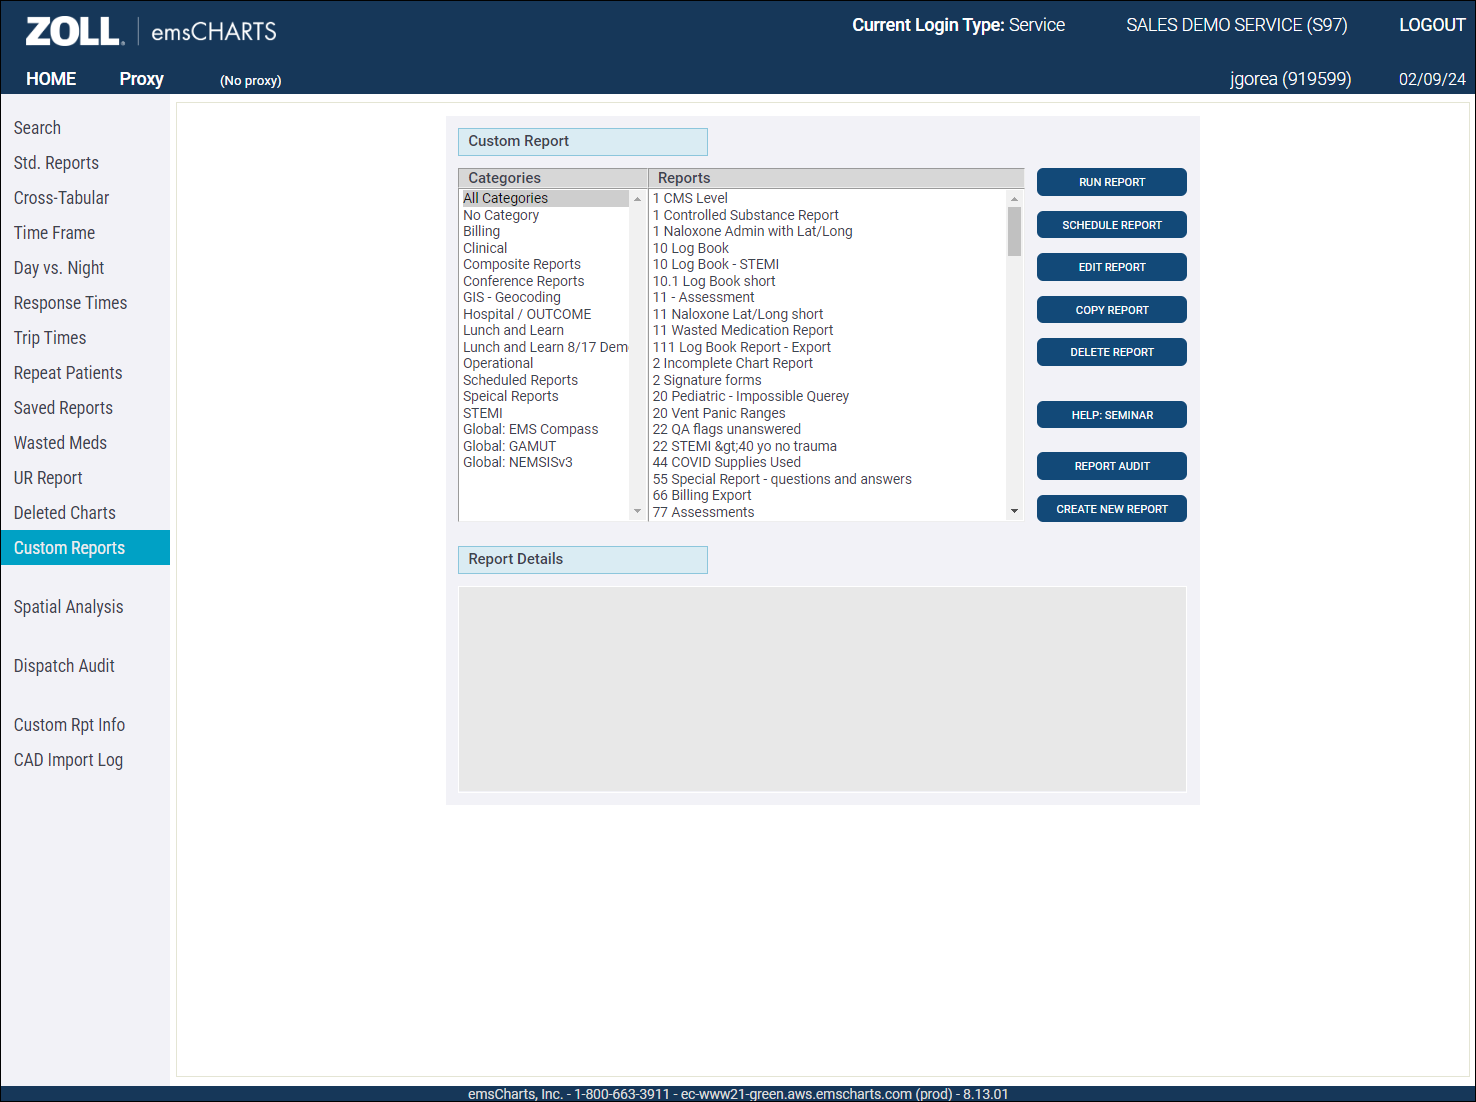
Task: Click Categories list scroll down arrow
Action: (637, 511)
